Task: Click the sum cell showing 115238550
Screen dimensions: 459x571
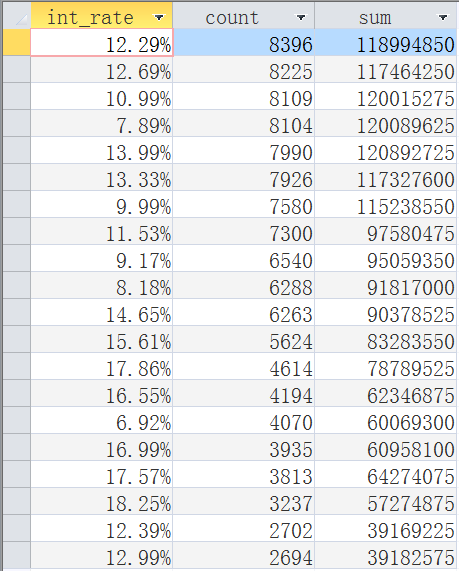Action: (x=386, y=204)
